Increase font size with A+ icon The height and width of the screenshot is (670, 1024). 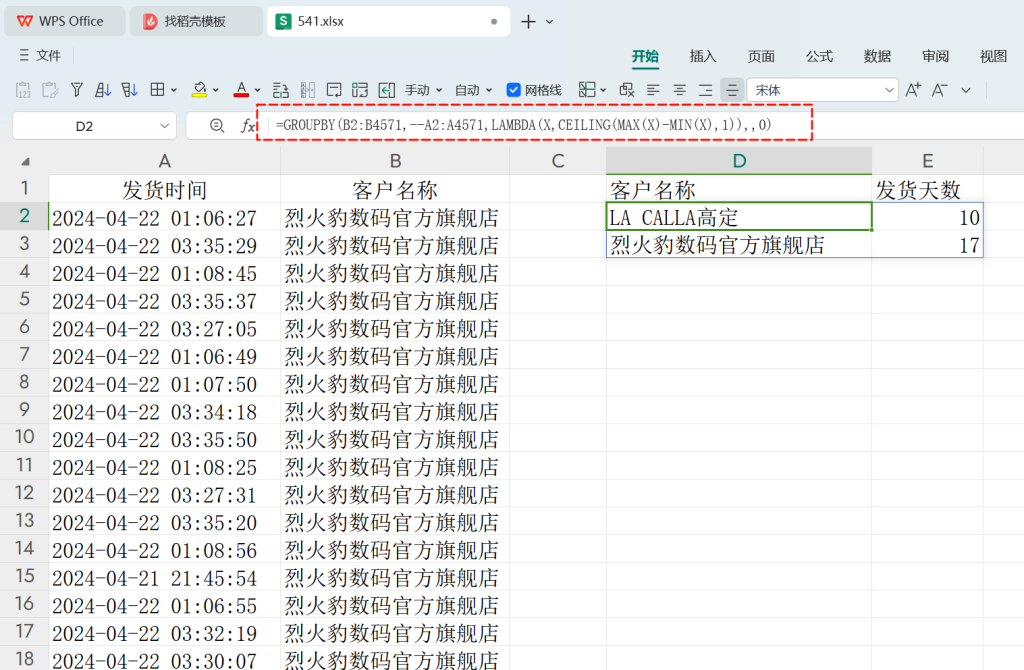(x=913, y=90)
